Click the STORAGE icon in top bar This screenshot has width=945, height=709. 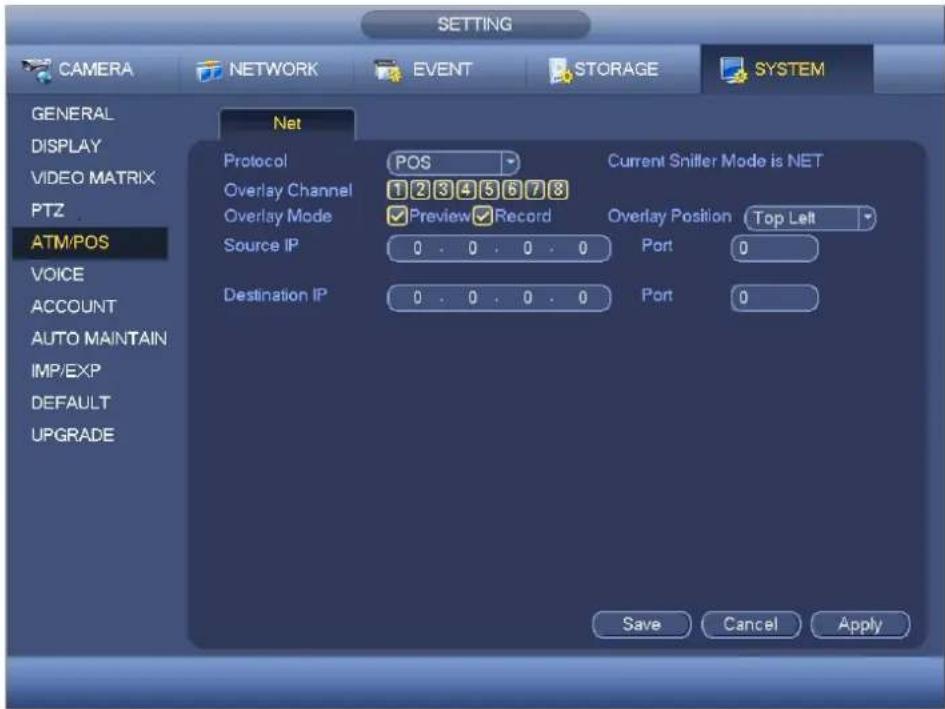[x=560, y=70]
